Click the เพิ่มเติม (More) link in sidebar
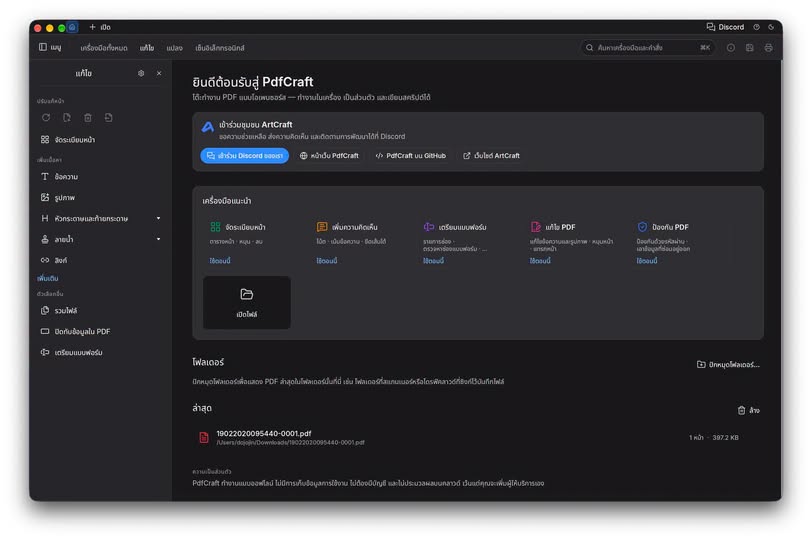The height and width of the screenshot is (540, 812). [x=48, y=279]
